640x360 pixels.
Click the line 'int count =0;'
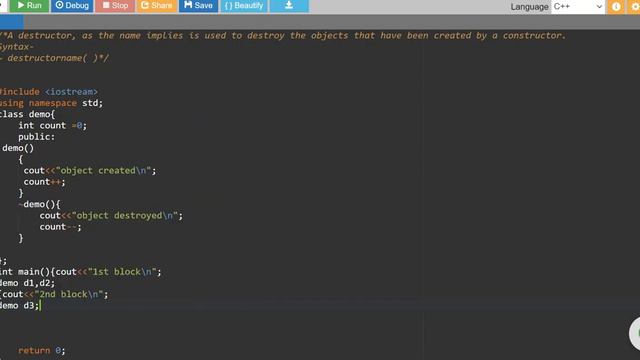52,126
